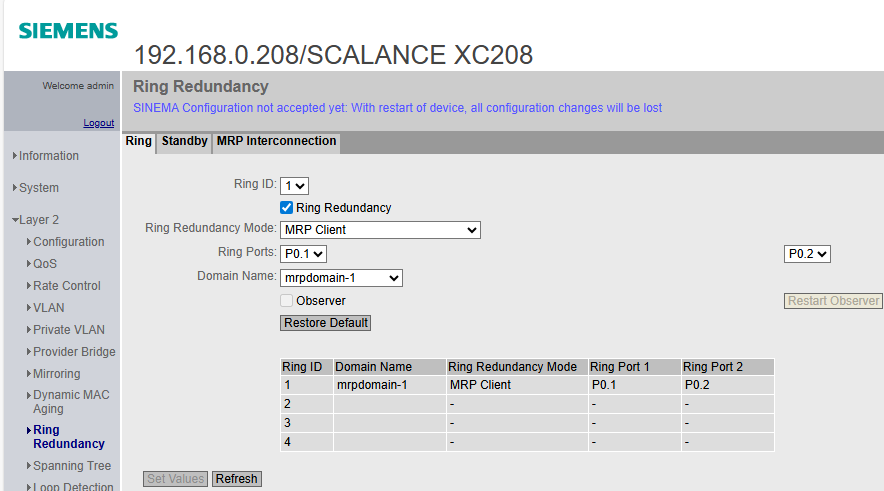884x491 pixels.
Task: Click the Restore Default button
Action: 326,323
